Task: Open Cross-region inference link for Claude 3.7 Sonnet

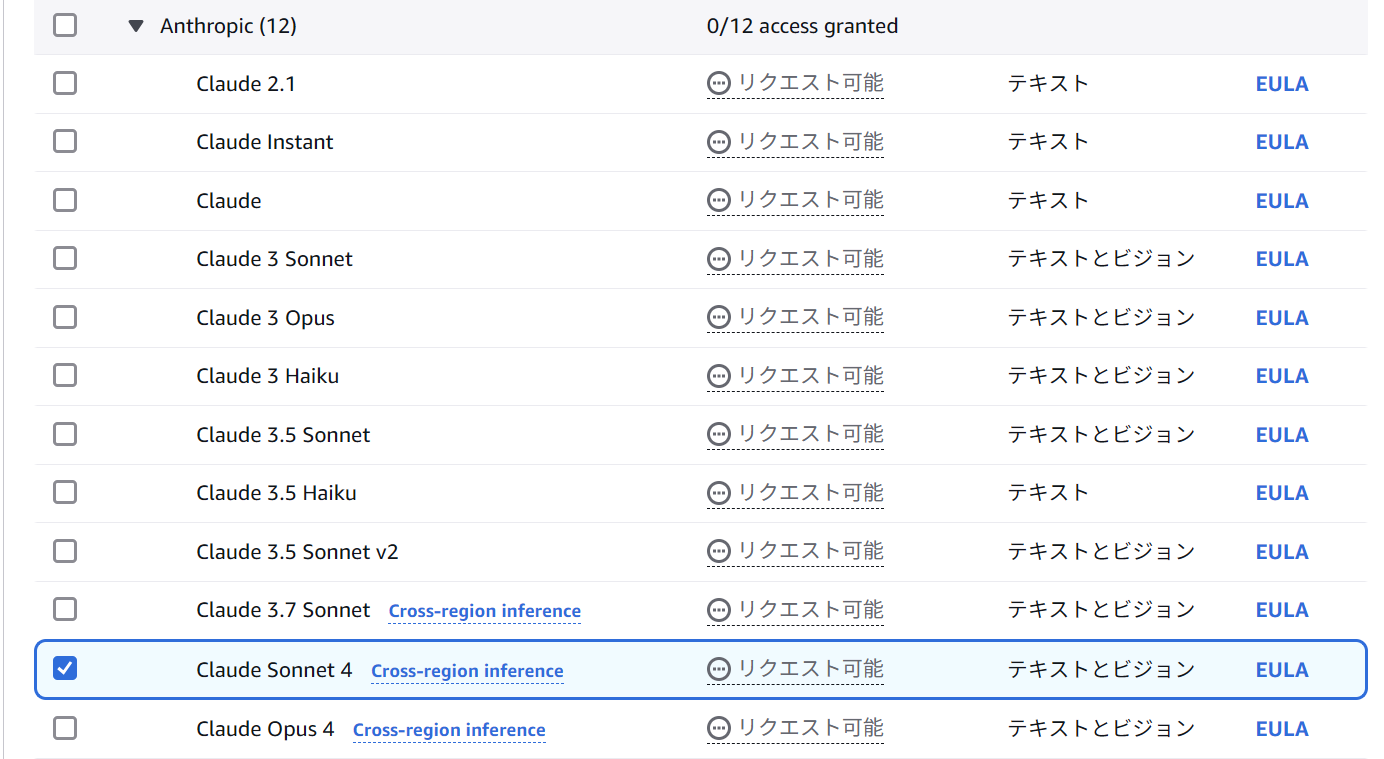Action: [484, 611]
